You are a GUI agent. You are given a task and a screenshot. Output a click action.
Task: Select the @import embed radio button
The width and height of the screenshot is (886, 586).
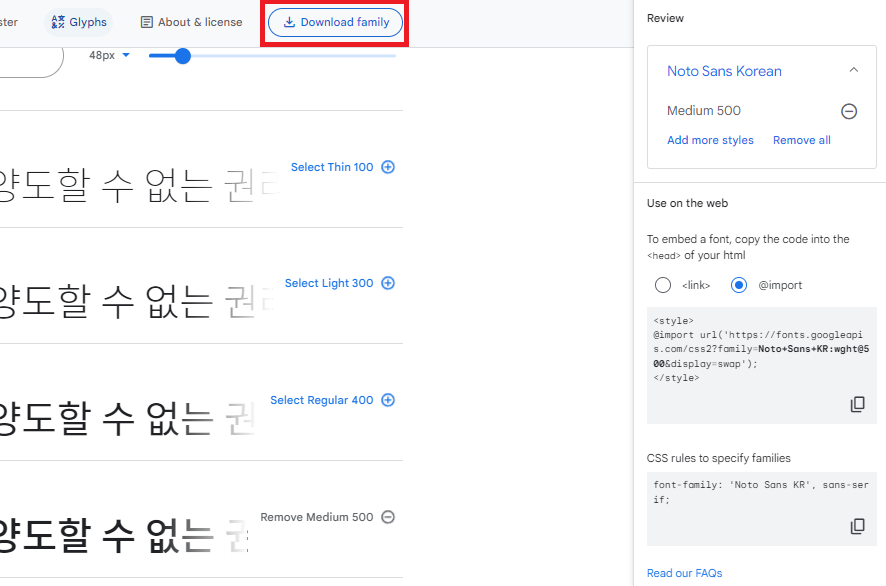[x=739, y=285]
